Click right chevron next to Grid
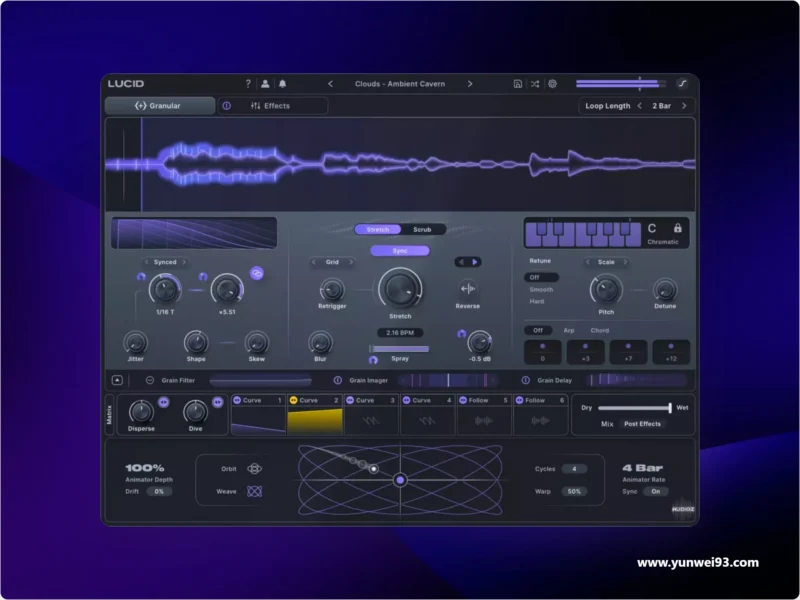 pos(351,262)
